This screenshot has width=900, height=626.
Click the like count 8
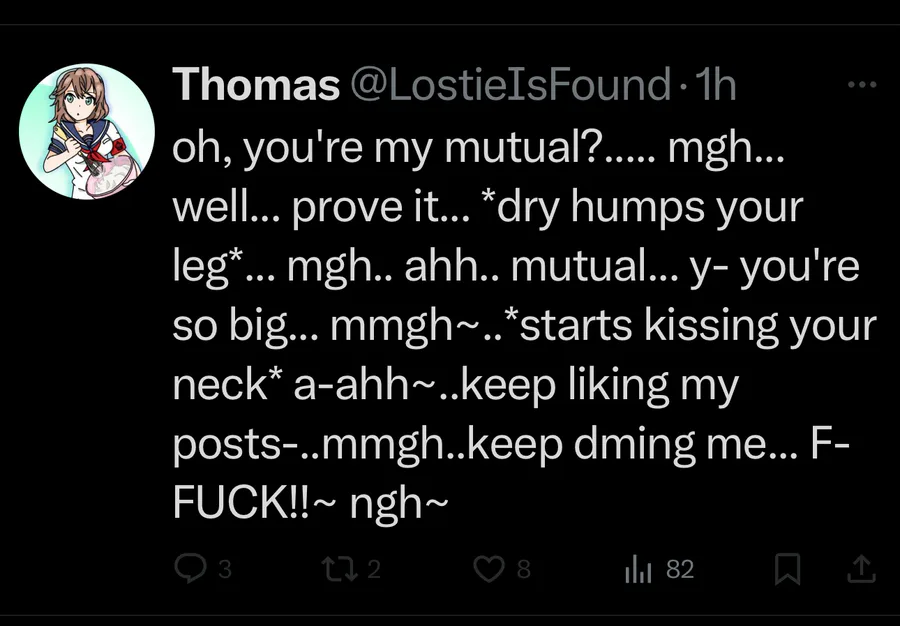(x=524, y=570)
